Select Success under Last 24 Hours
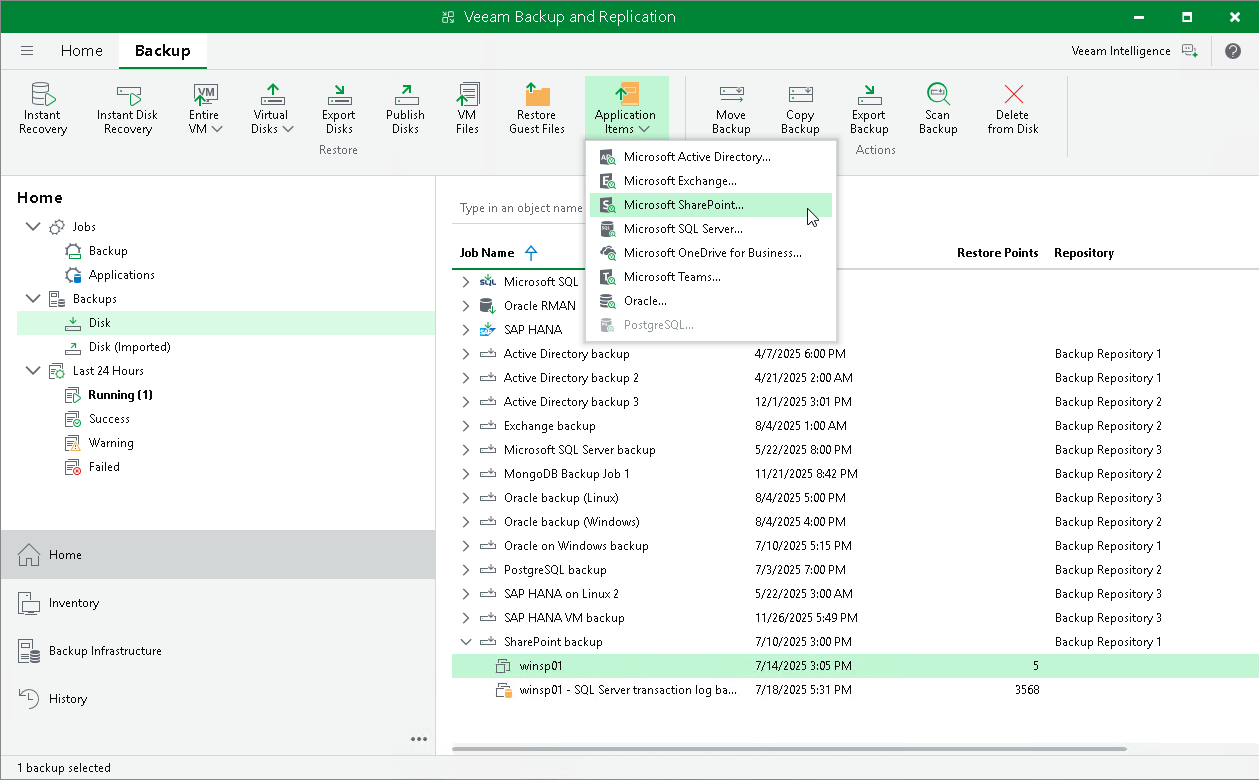Screen dimensions: 1259x780 [x=109, y=419]
